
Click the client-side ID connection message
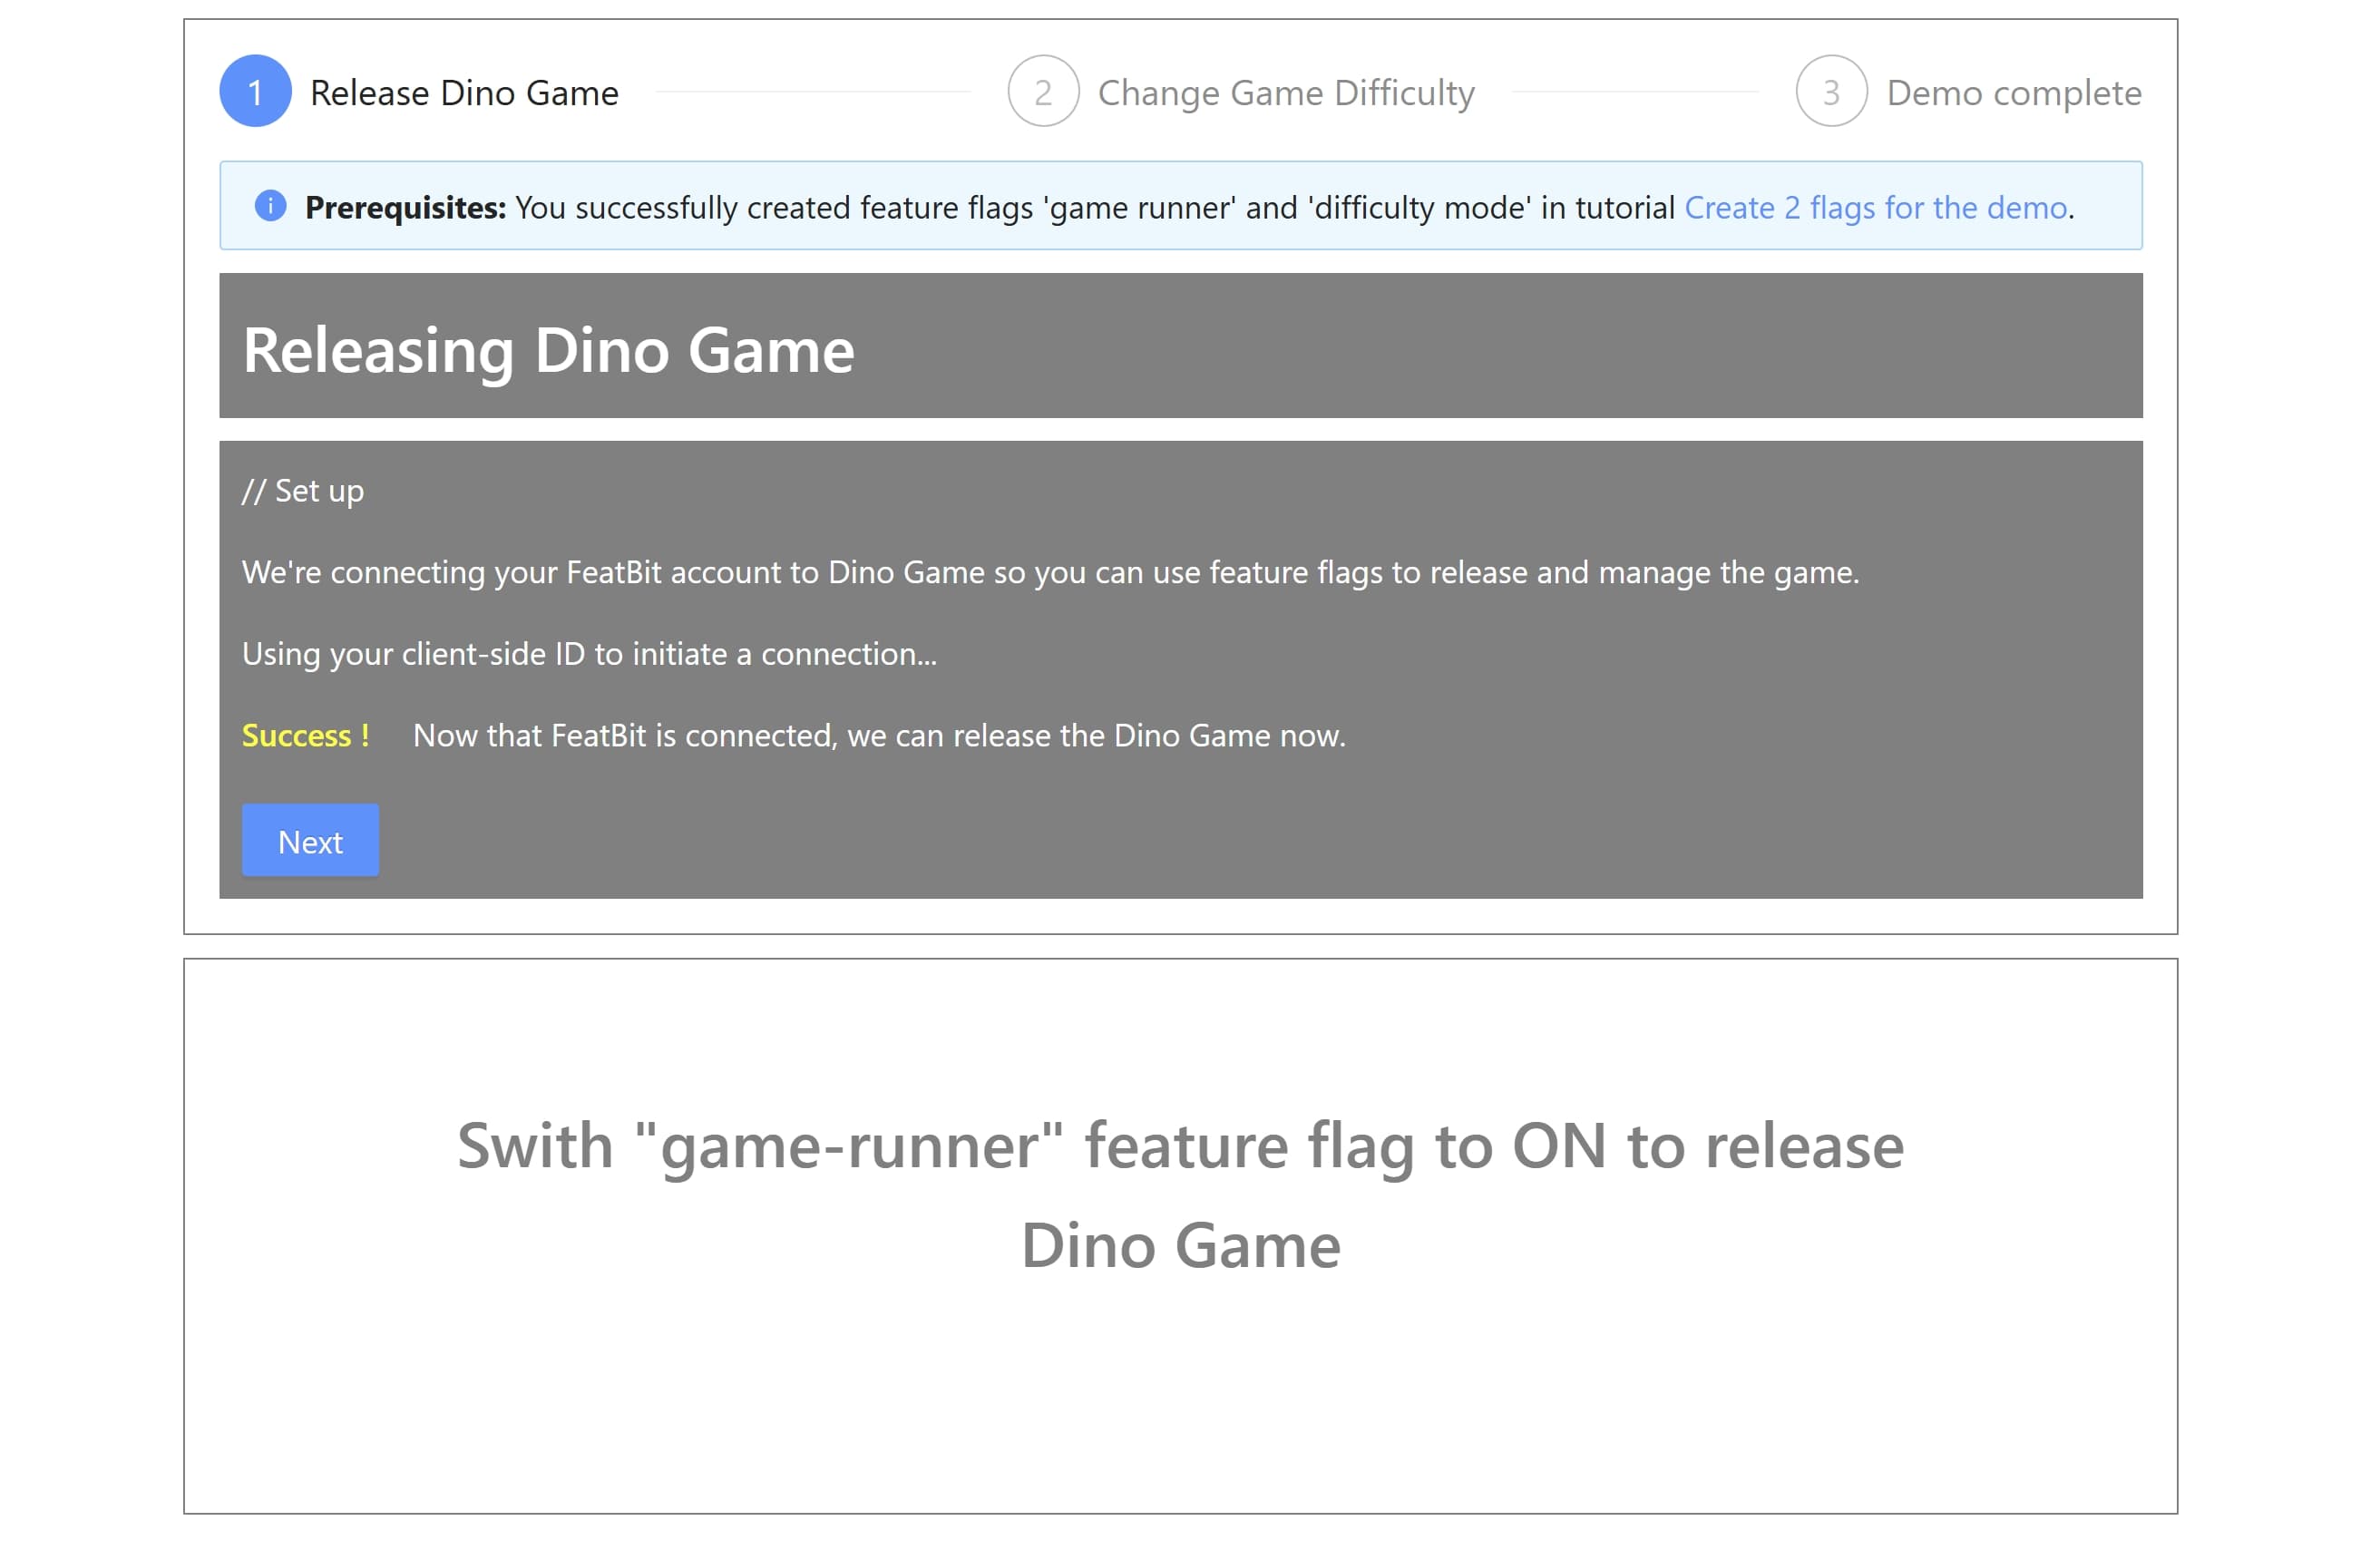pyautogui.click(x=589, y=654)
